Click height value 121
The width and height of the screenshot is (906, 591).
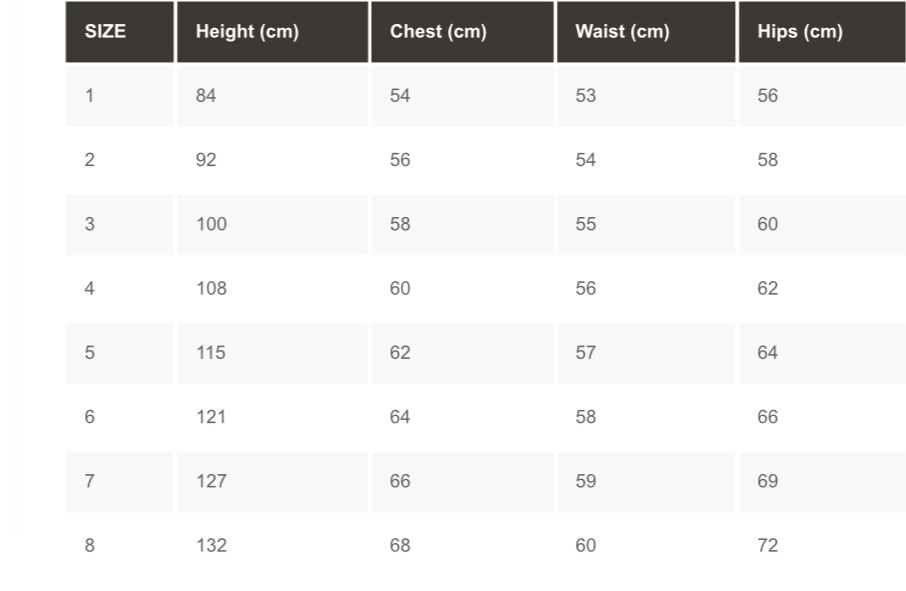(211, 417)
